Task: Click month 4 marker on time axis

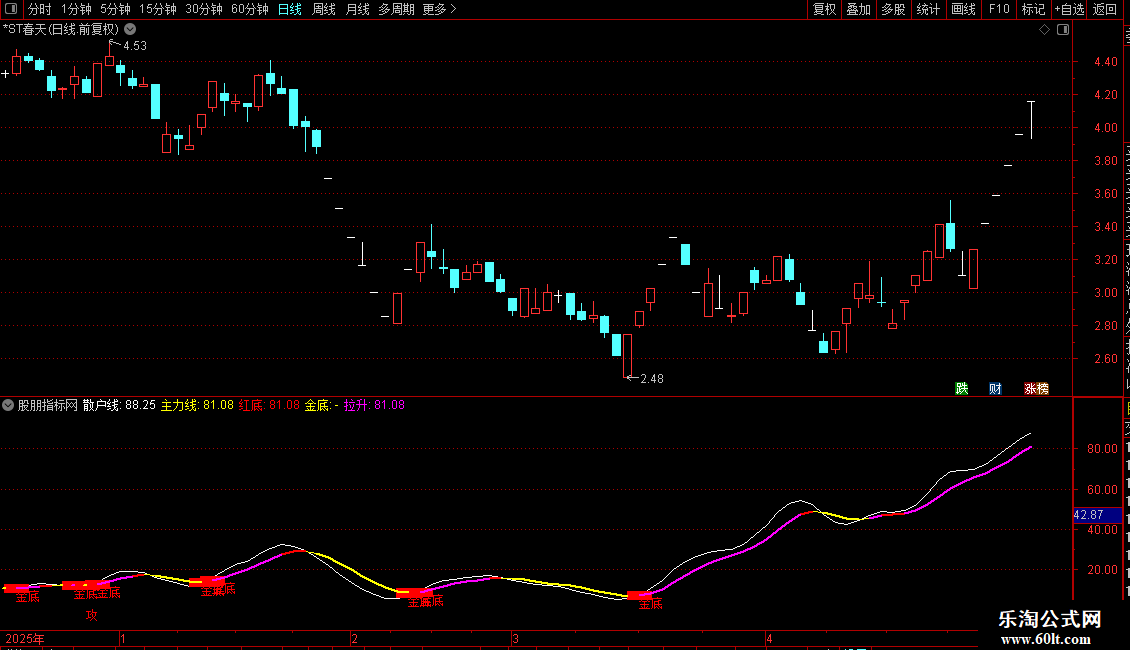Action: [769, 638]
